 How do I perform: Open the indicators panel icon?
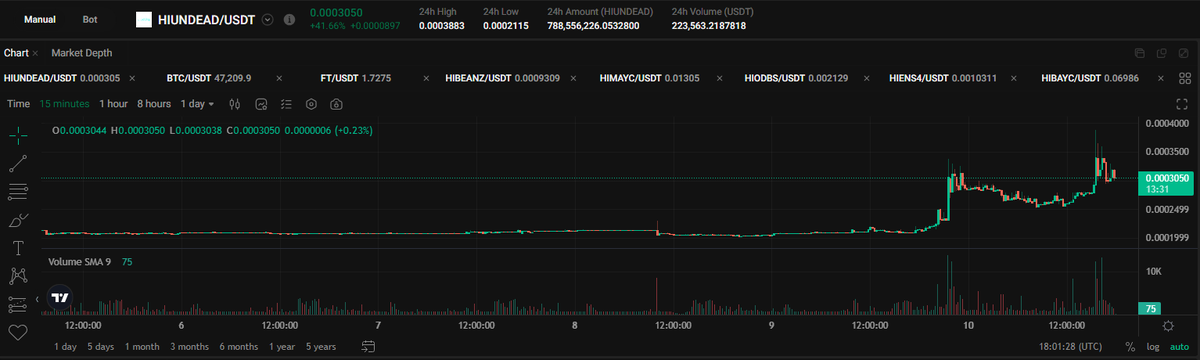coord(261,104)
